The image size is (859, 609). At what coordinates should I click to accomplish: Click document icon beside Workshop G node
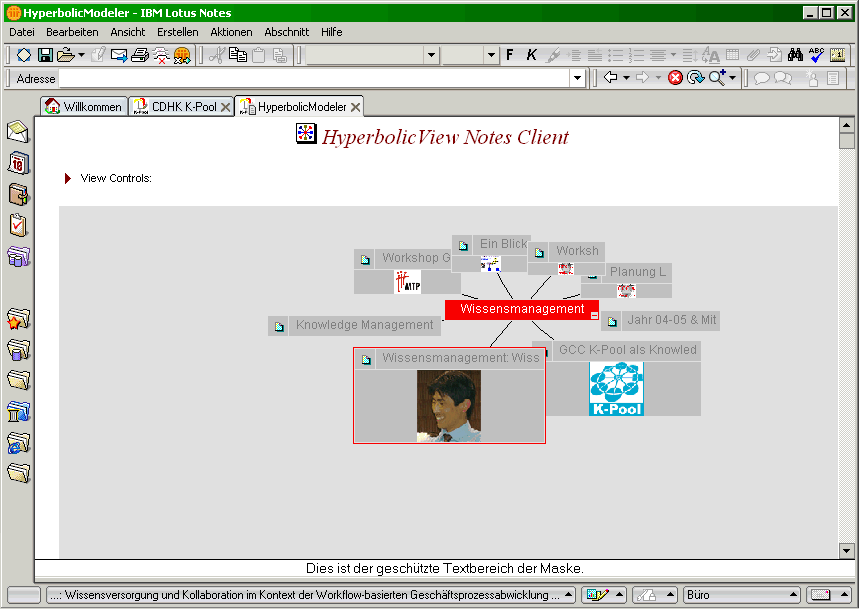(x=365, y=260)
